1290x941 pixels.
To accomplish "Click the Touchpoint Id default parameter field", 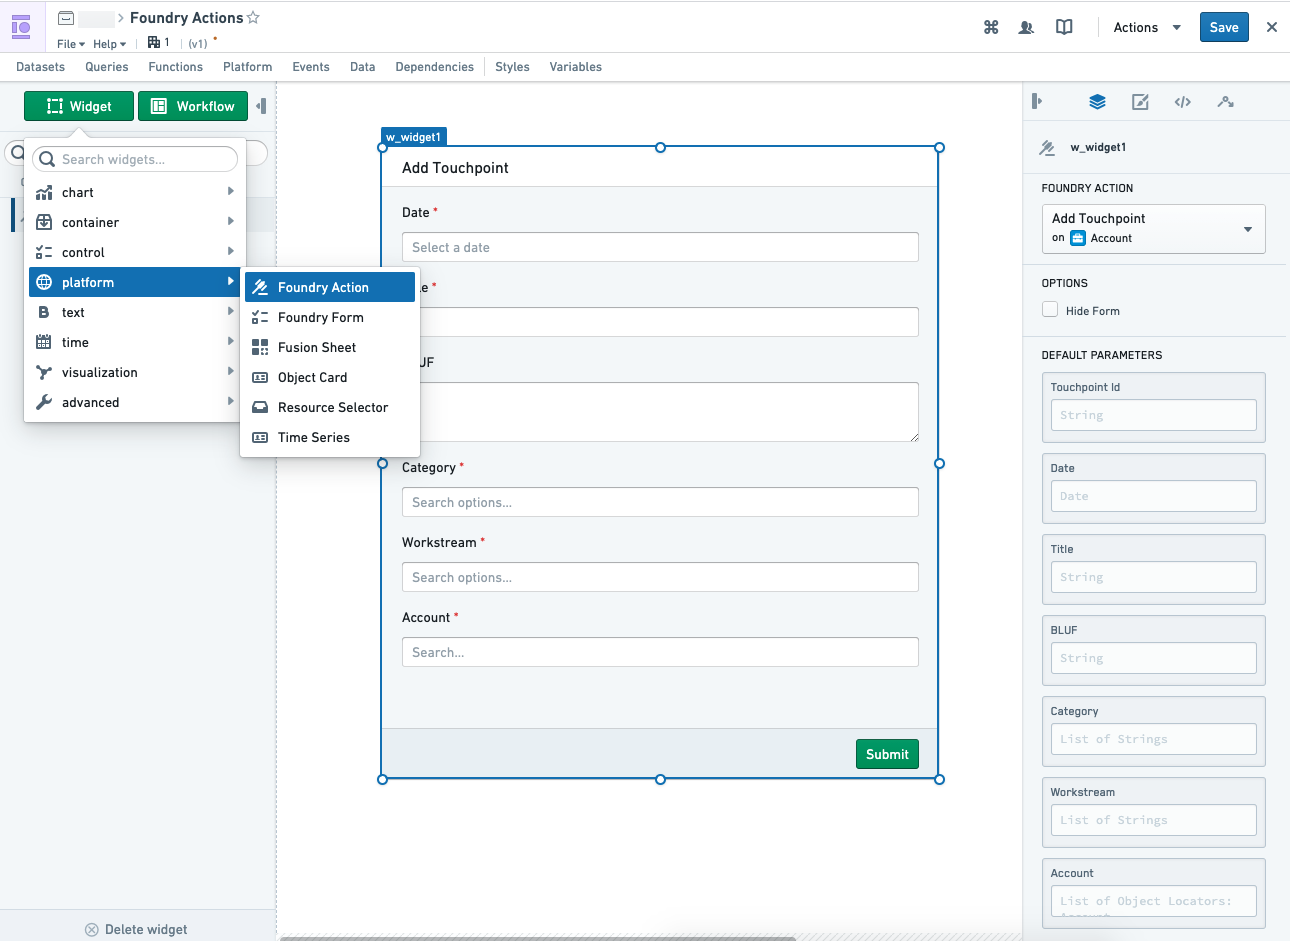I will click(x=1153, y=415).
